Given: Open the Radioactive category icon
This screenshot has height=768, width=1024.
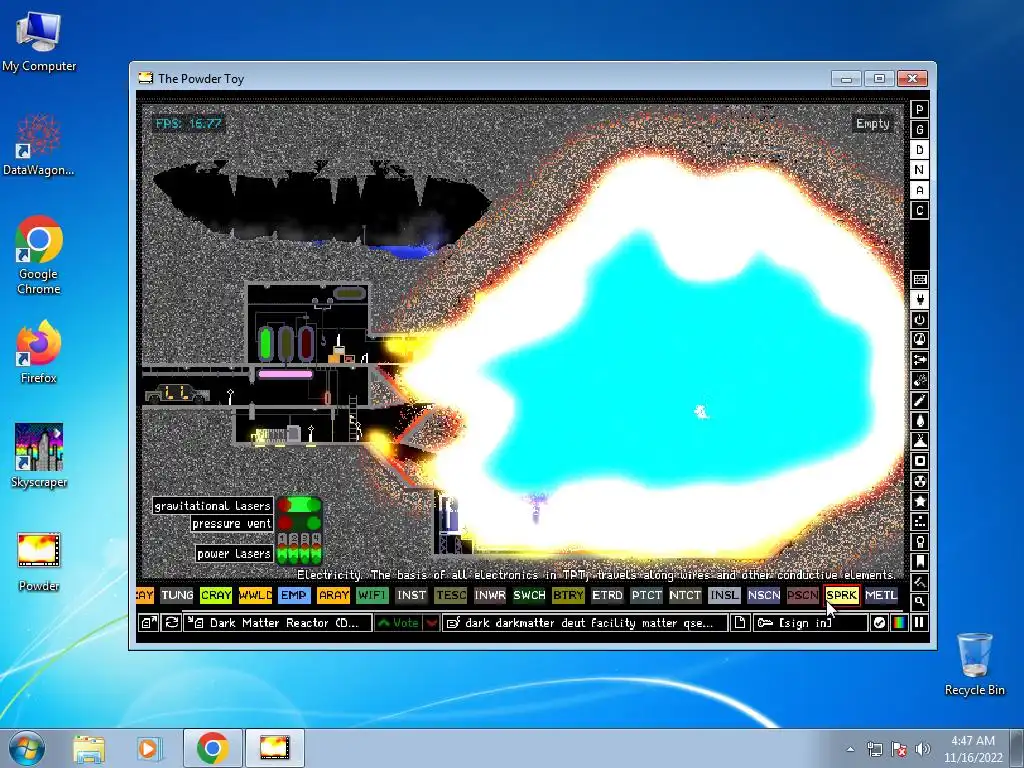Looking at the screenshot, I should click(920, 482).
